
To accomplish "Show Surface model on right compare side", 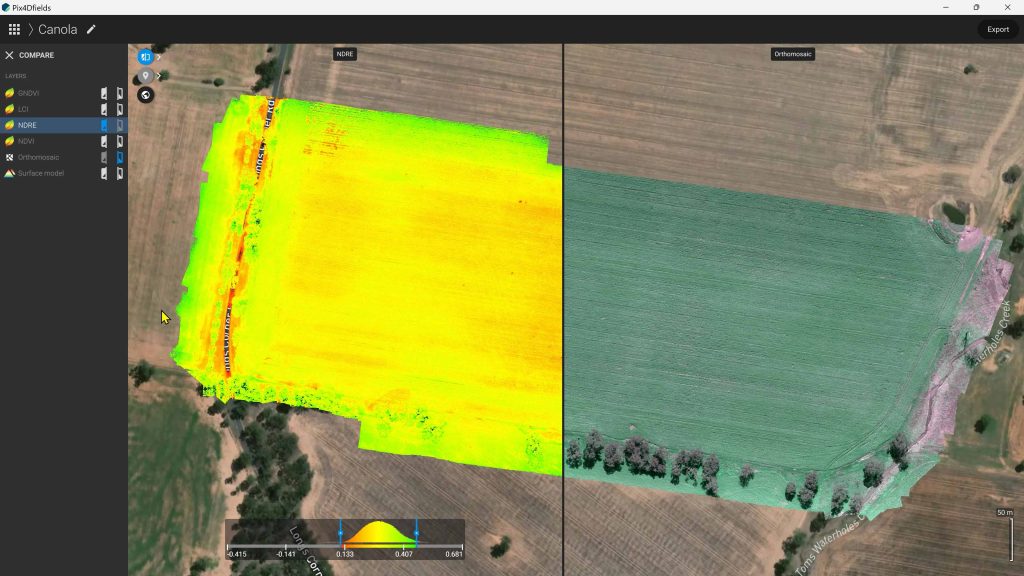I will [119, 173].
